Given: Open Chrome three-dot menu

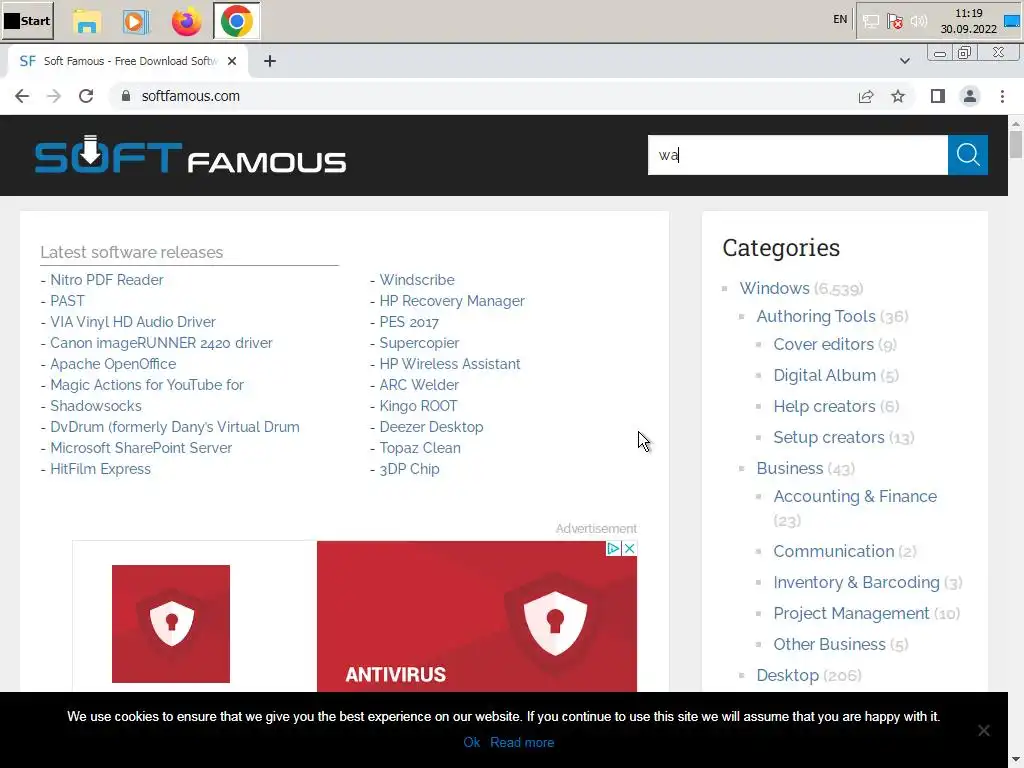Looking at the screenshot, I should click(1002, 97).
